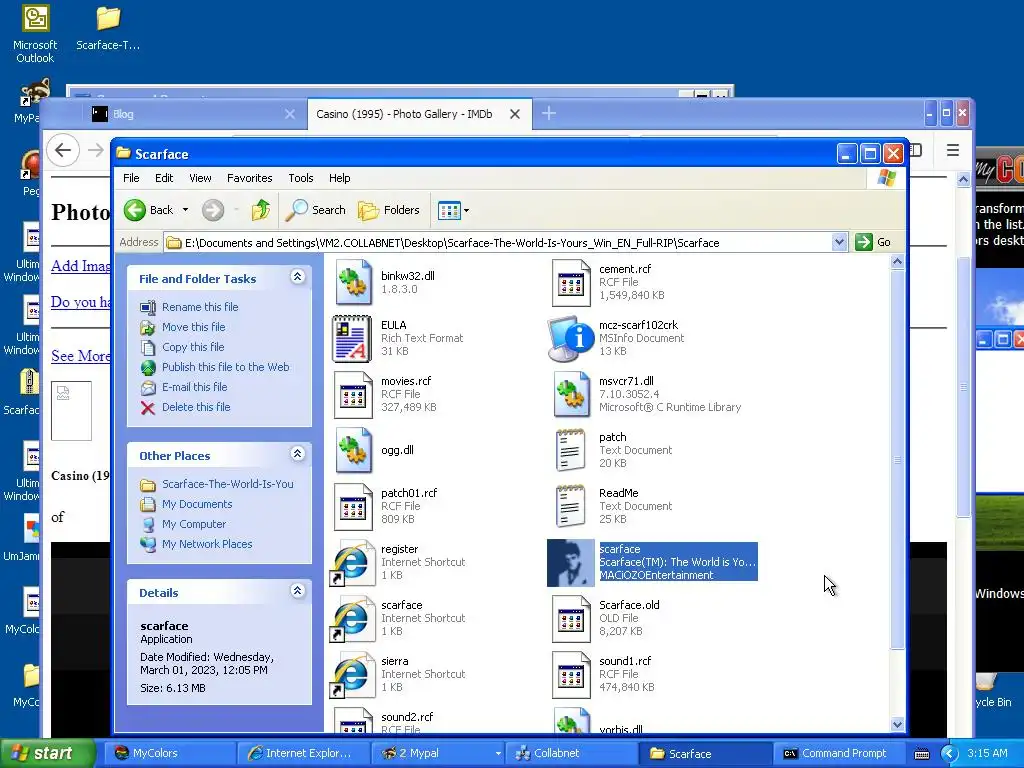Open the Favorites menu
Image resolution: width=1024 pixels, height=768 pixels.
[x=249, y=178]
